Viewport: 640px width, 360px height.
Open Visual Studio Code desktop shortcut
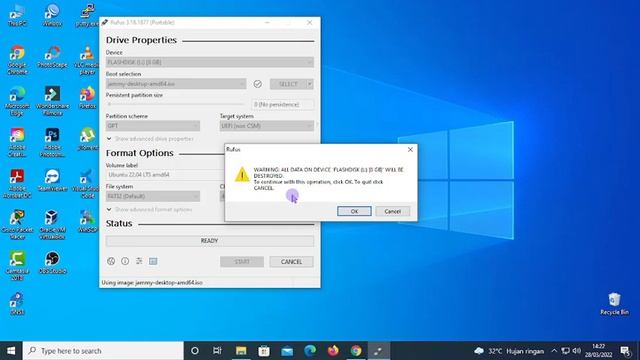pyautogui.click(x=86, y=184)
